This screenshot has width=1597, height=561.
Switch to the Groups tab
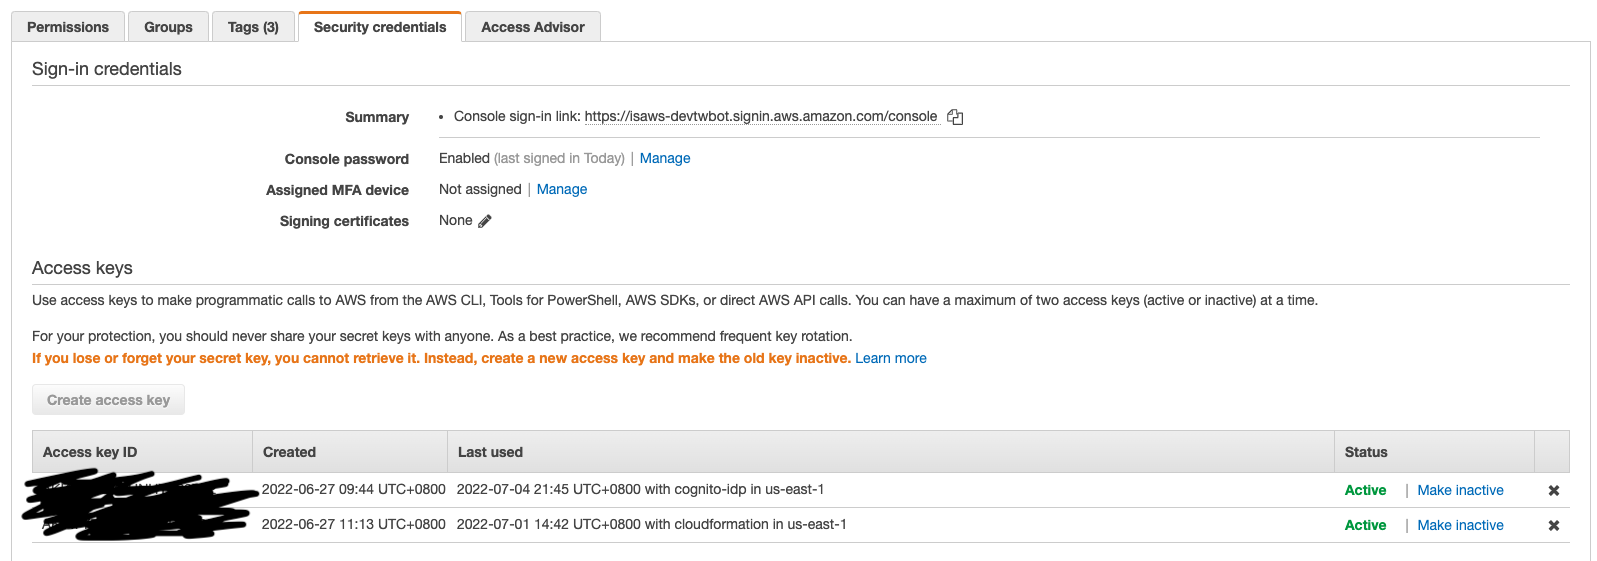168,27
